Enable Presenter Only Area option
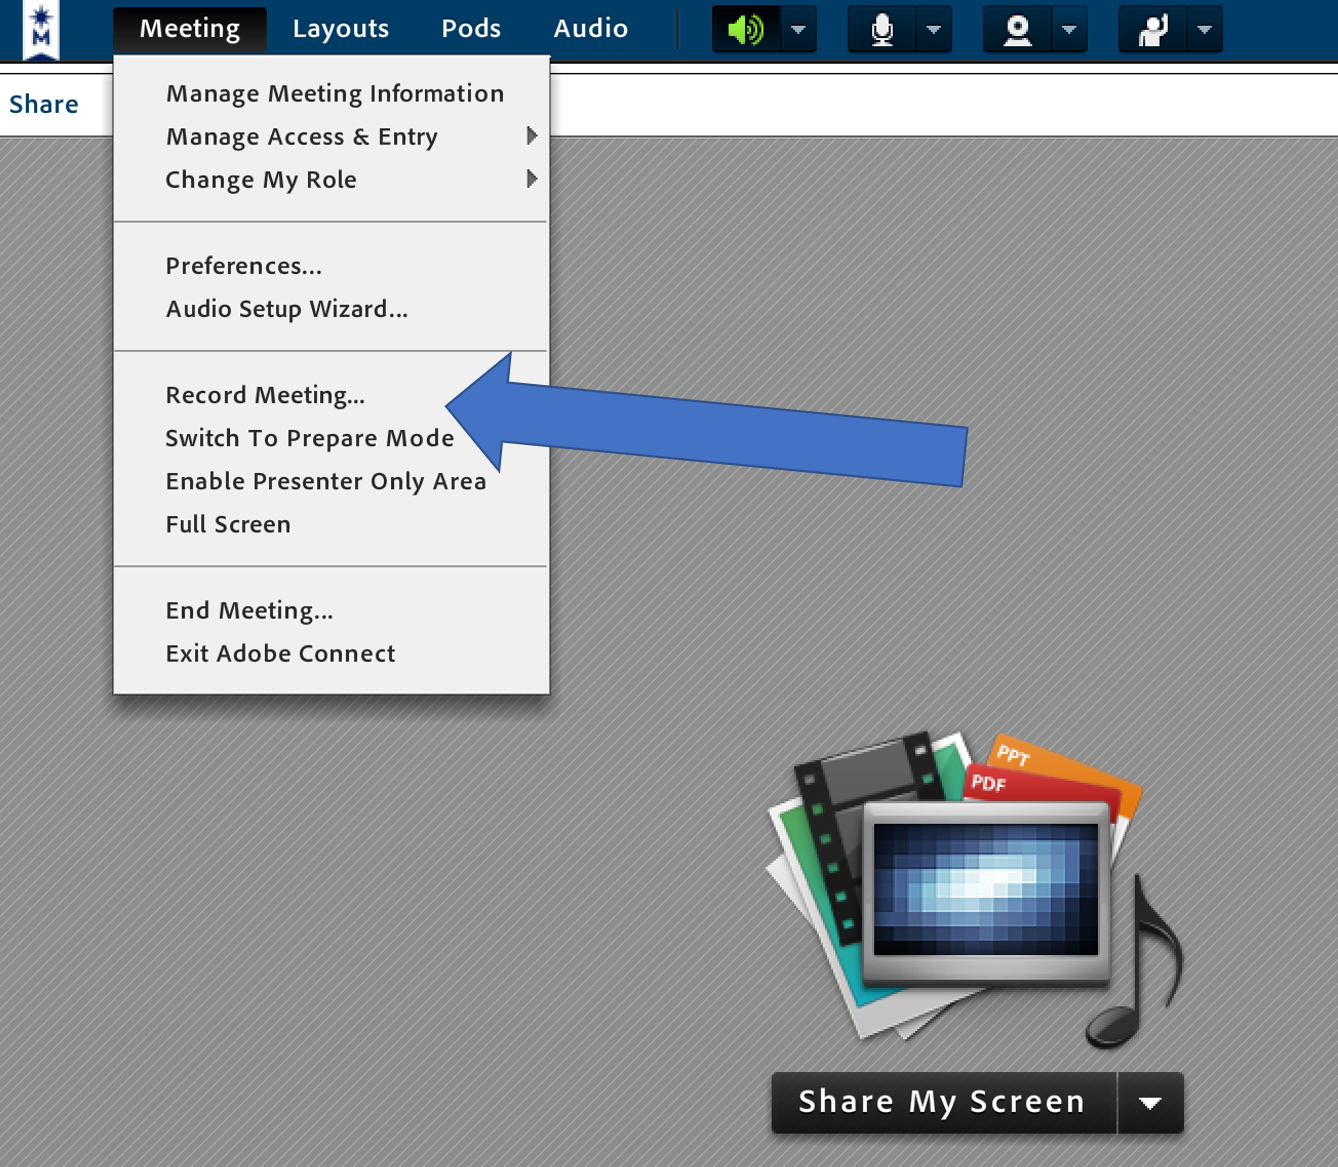This screenshot has width=1338, height=1167. click(325, 481)
